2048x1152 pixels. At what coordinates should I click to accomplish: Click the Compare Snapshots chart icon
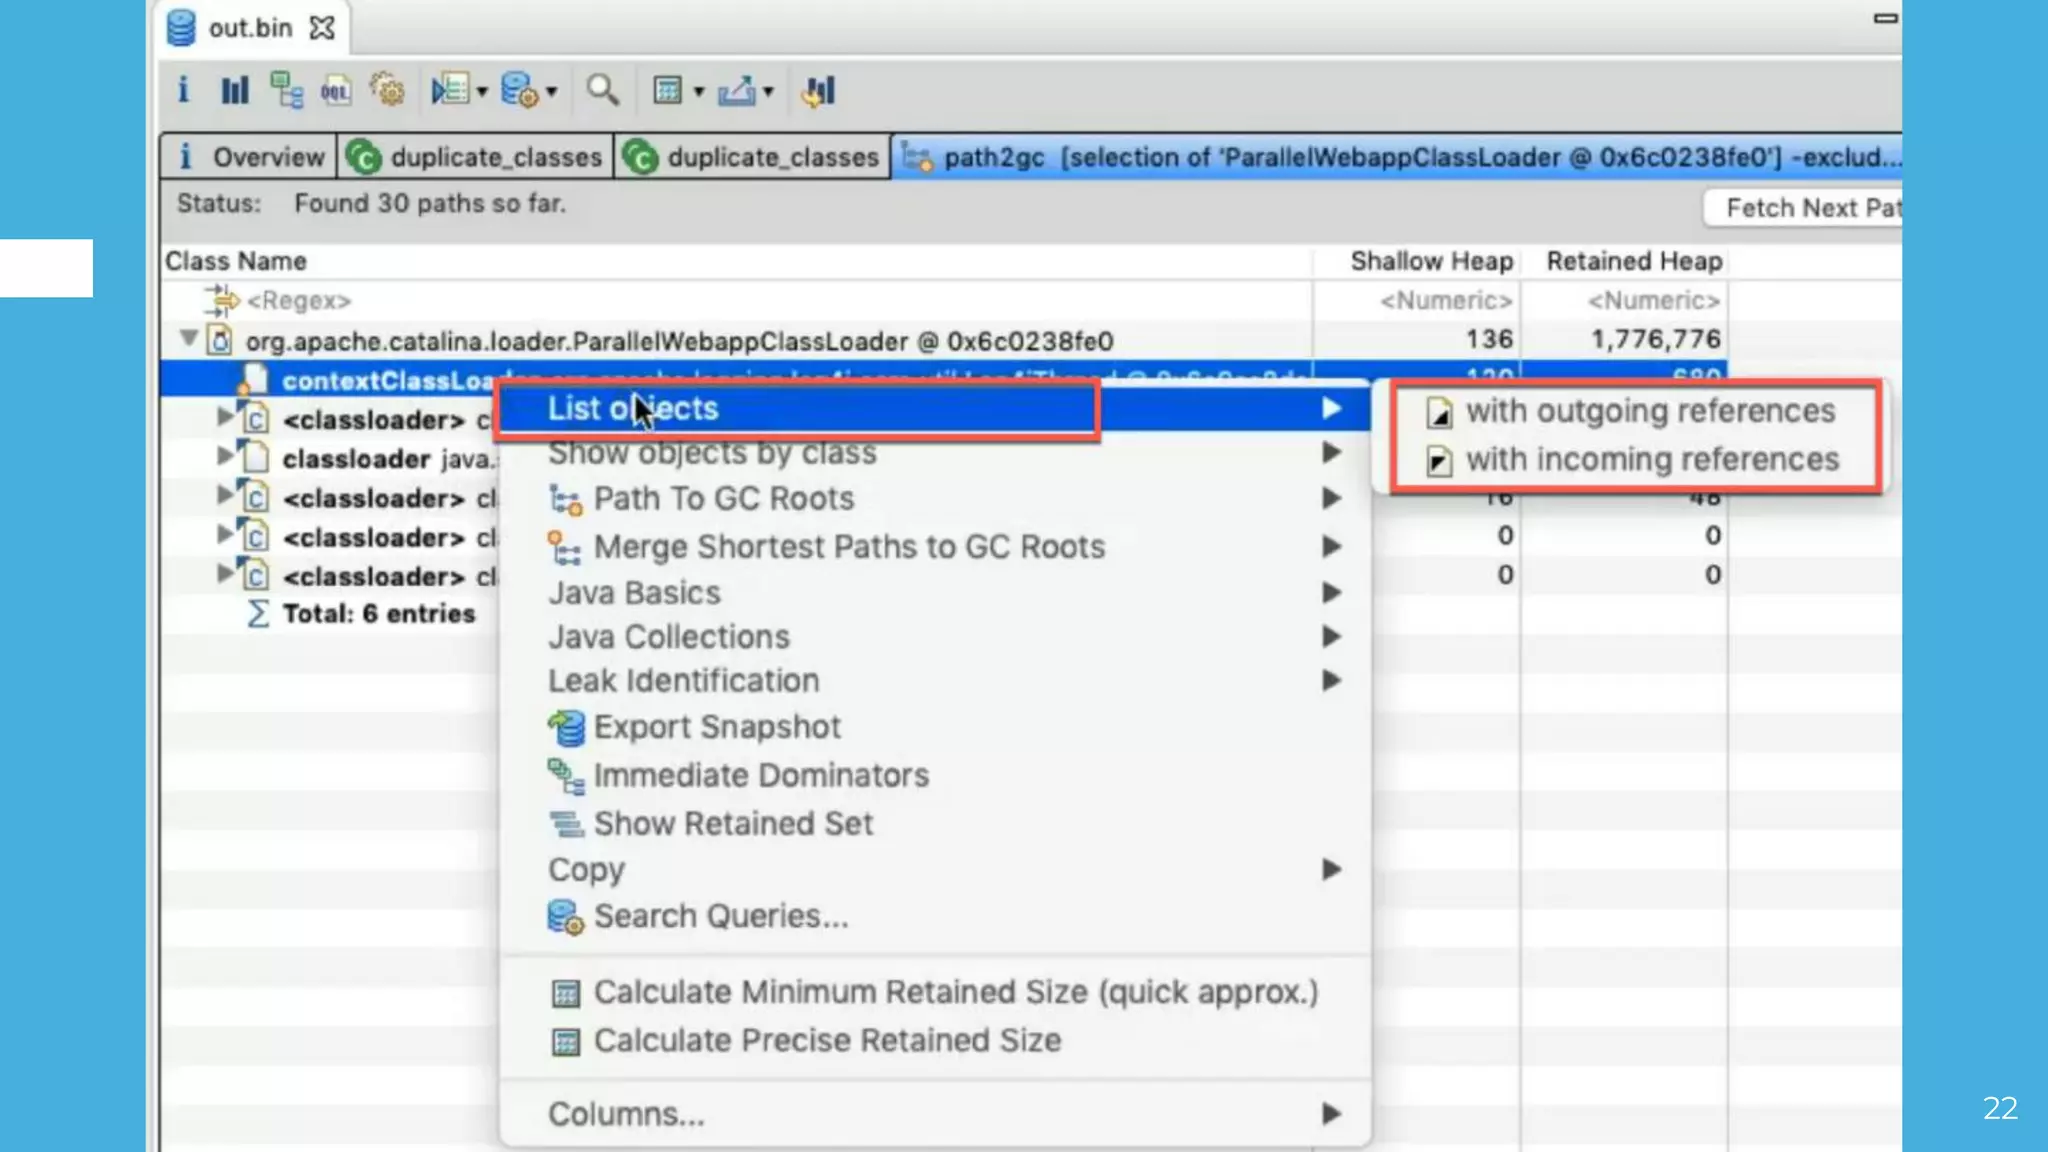(818, 91)
